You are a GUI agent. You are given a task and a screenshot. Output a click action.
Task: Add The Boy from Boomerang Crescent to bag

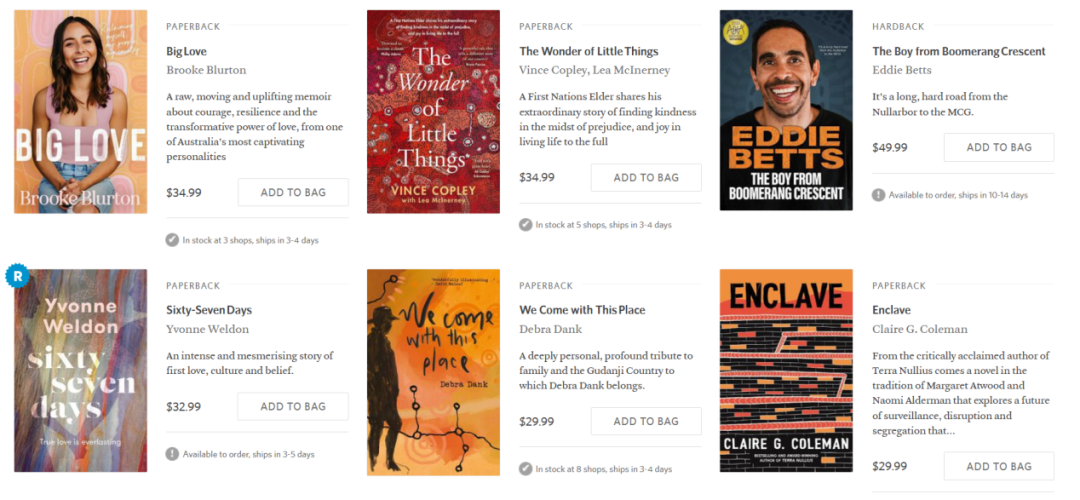tap(999, 147)
